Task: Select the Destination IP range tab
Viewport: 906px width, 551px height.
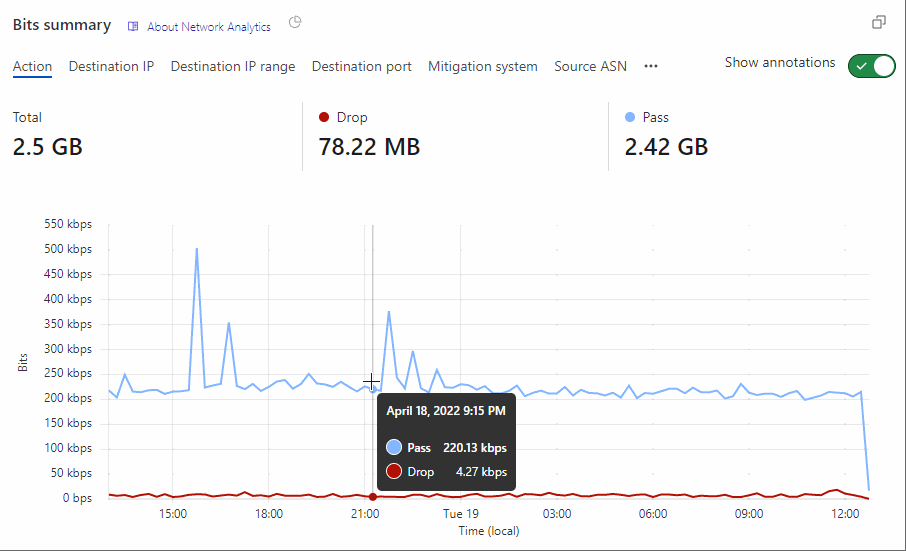Action: click(x=233, y=67)
